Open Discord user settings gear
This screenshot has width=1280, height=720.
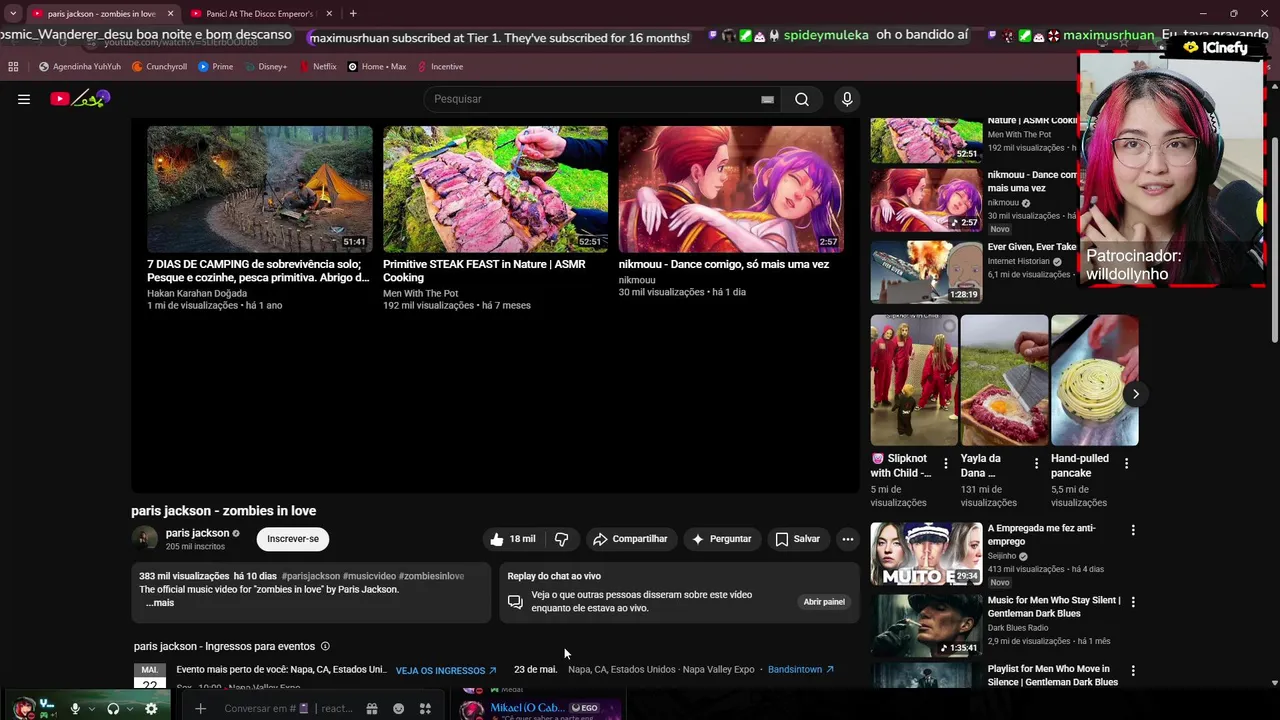[x=151, y=709]
